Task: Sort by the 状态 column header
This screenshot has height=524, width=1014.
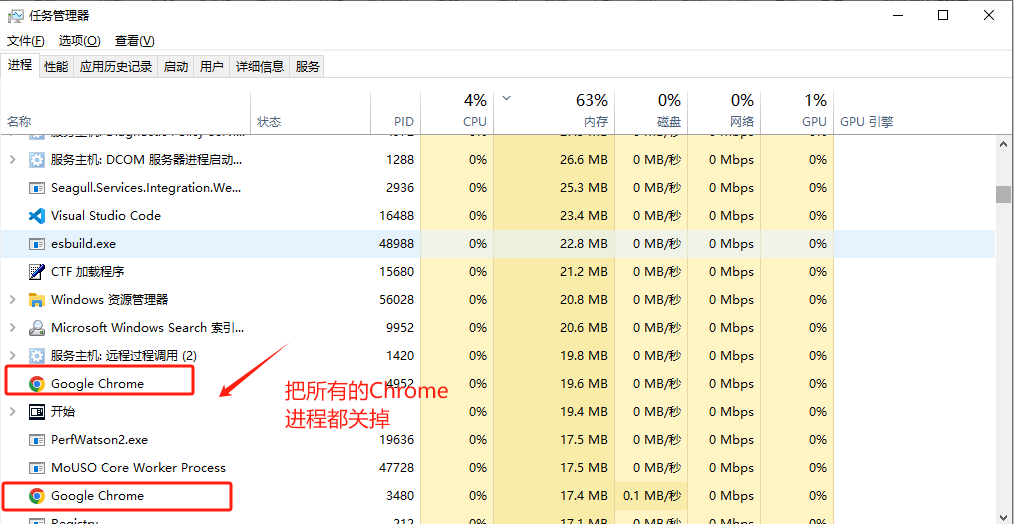Action: [x=310, y=113]
